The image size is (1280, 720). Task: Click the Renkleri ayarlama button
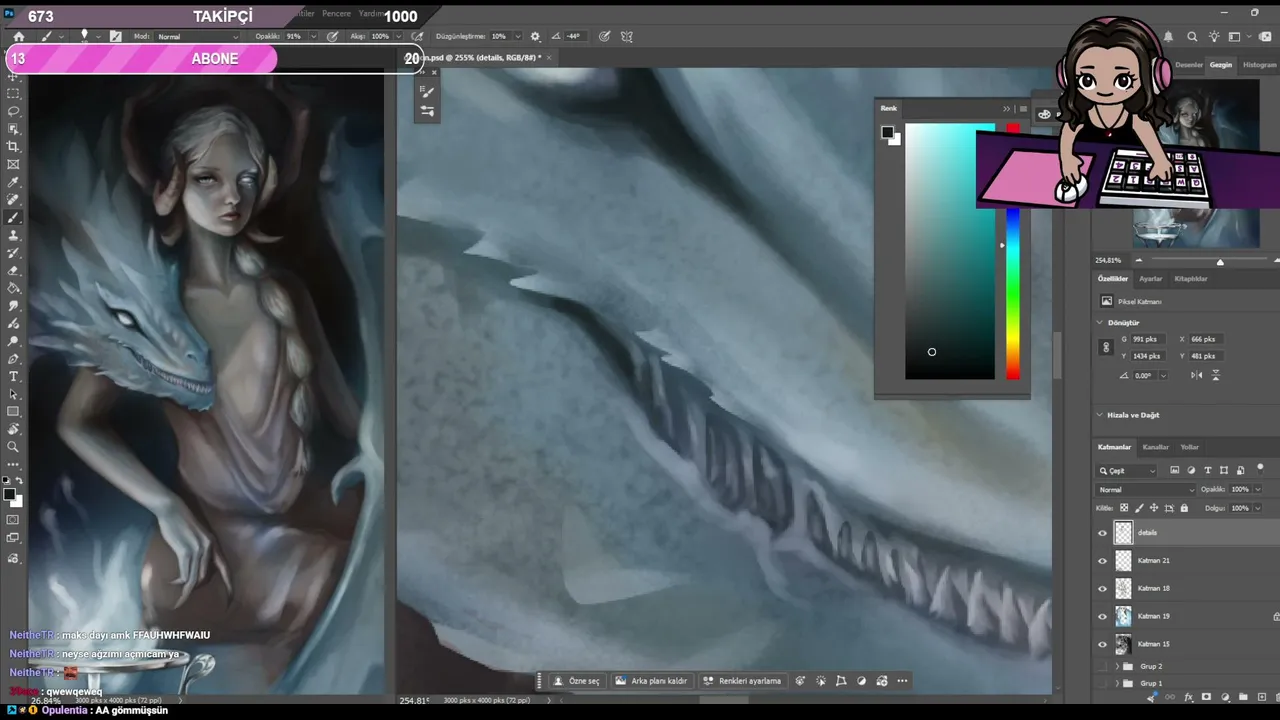(742, 681)
